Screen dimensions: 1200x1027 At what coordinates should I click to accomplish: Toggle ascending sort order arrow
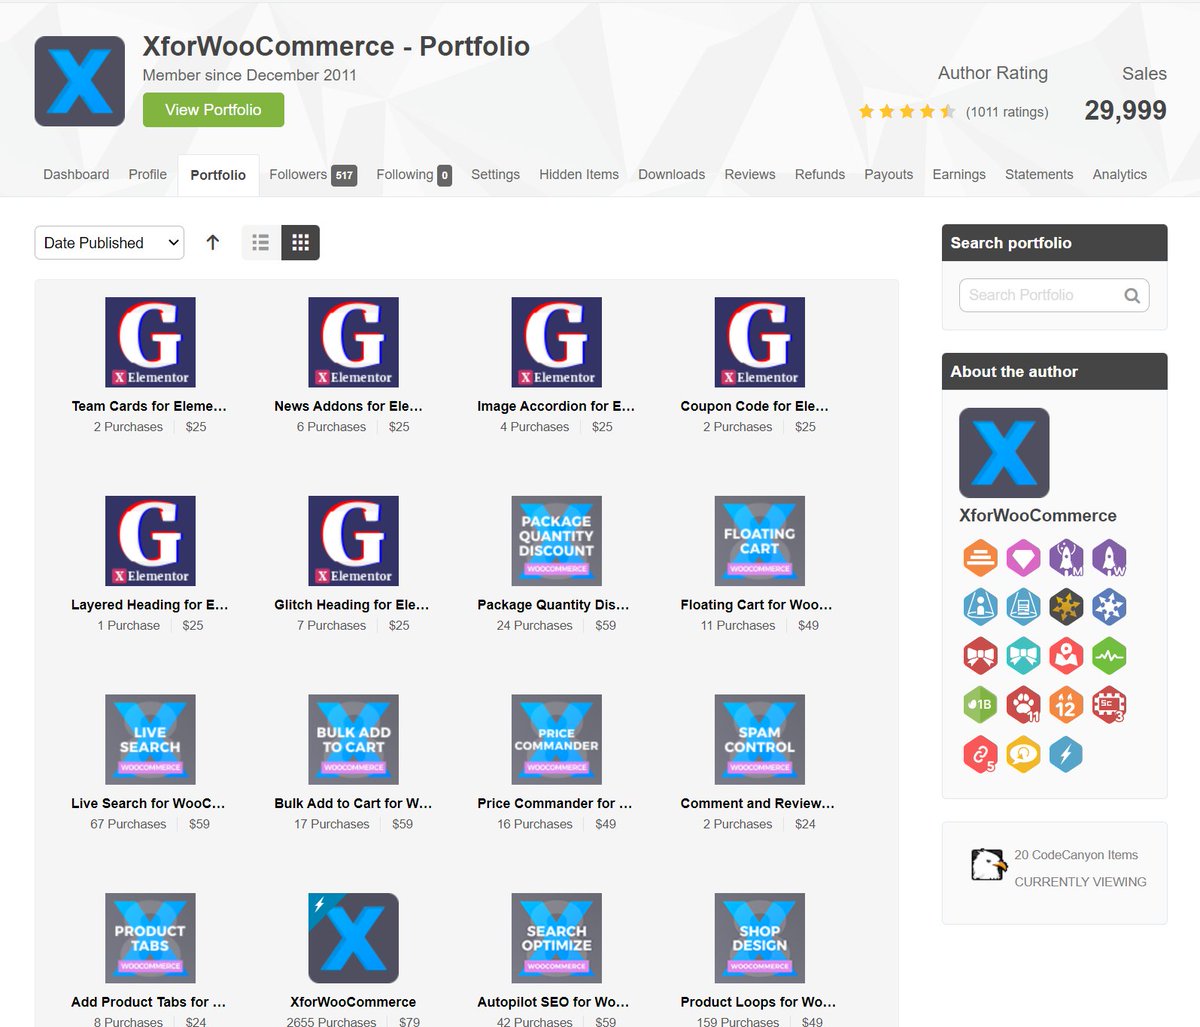[x=212, y=242]
